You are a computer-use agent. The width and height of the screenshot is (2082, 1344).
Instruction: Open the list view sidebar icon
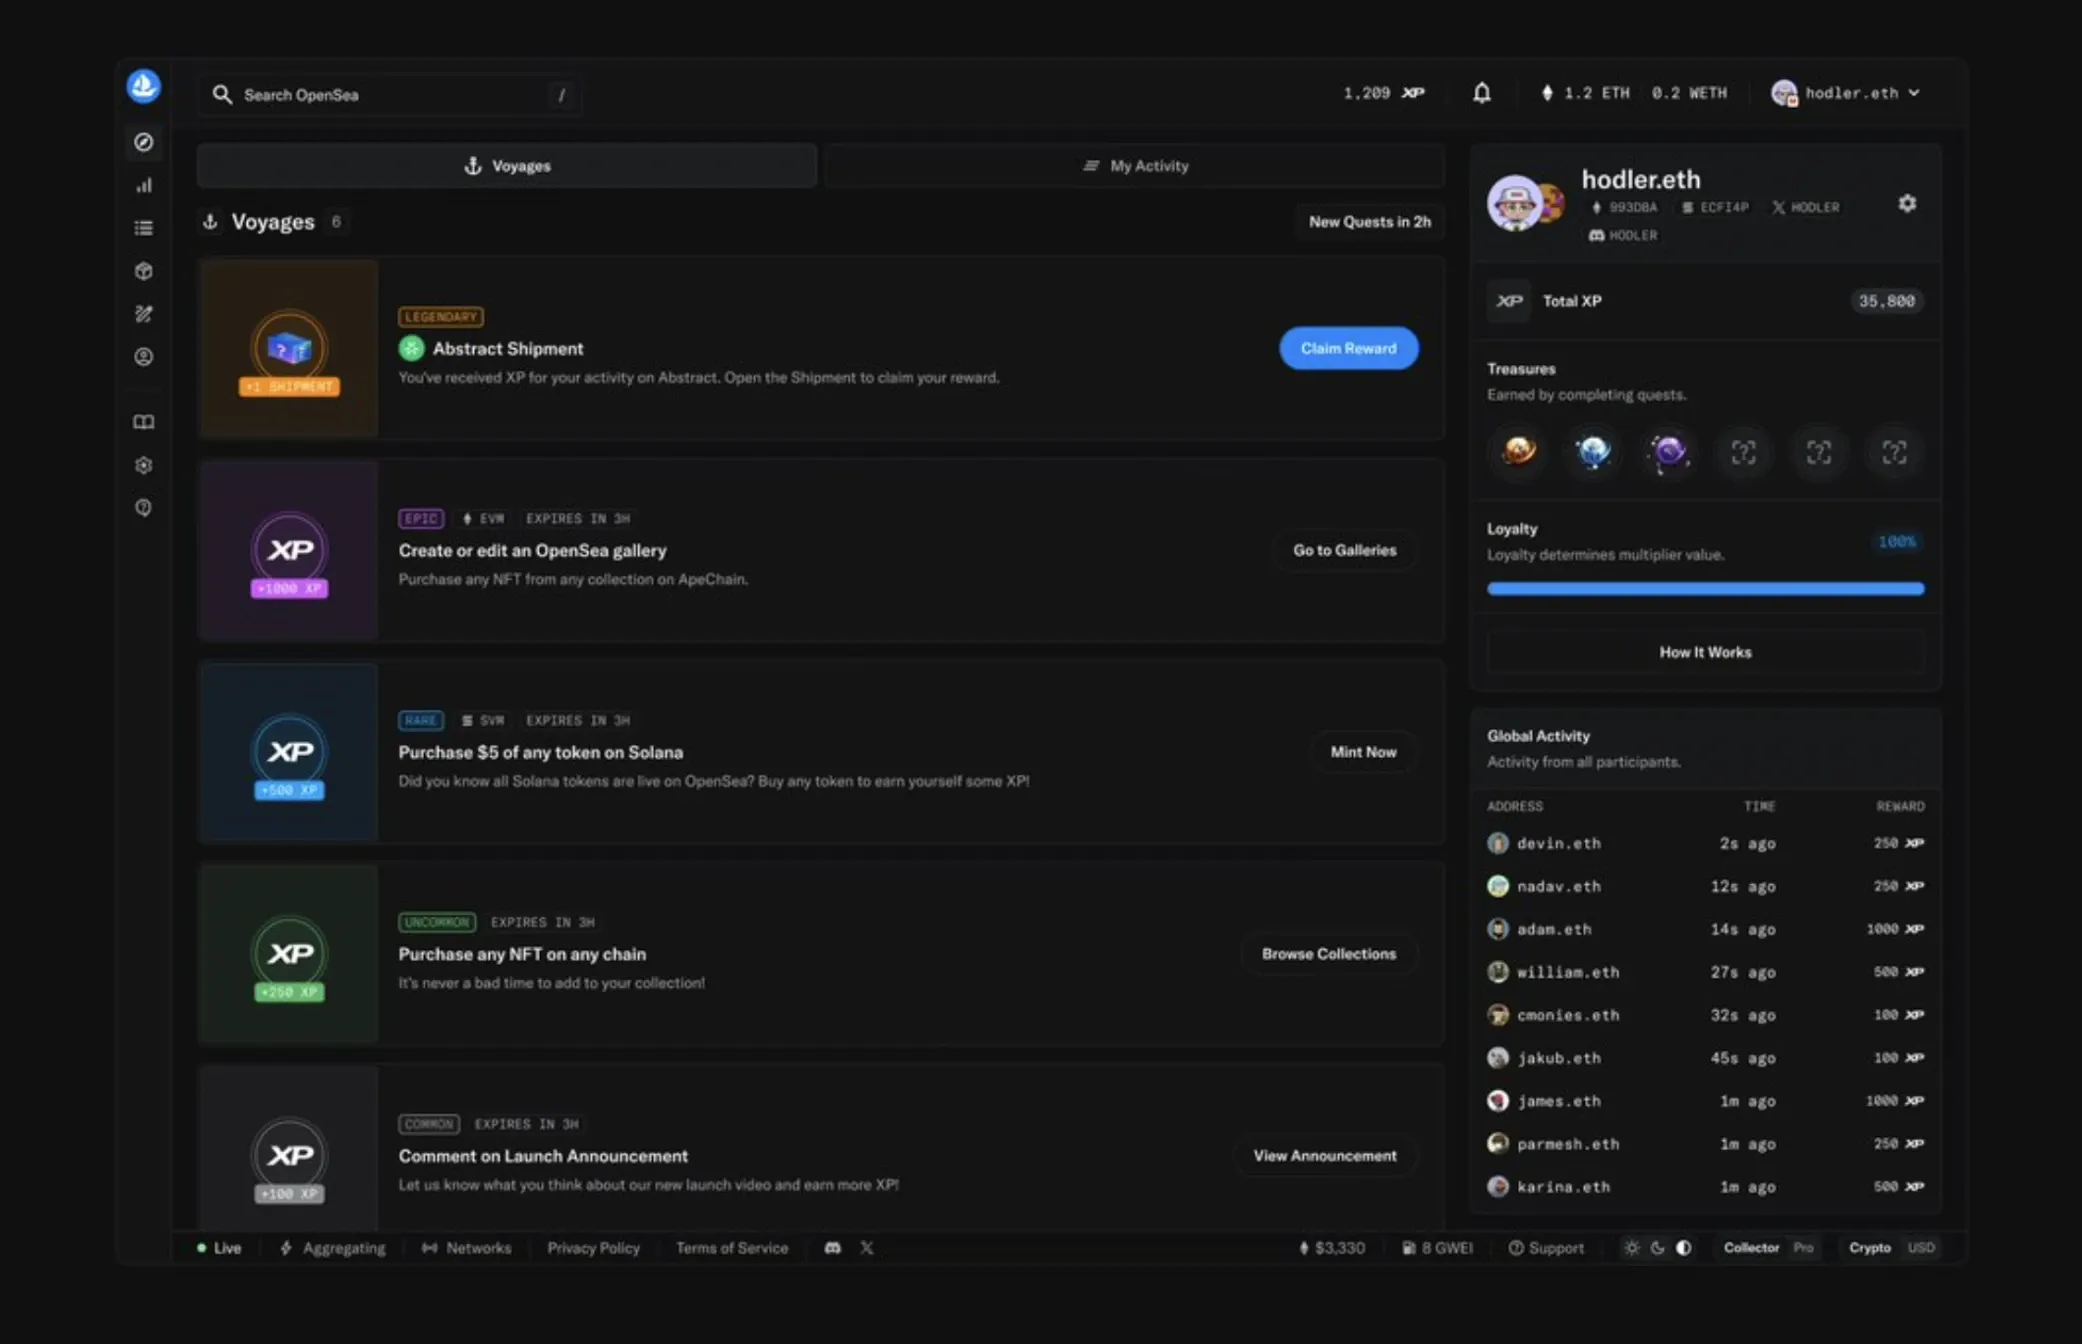coord(144,228)
